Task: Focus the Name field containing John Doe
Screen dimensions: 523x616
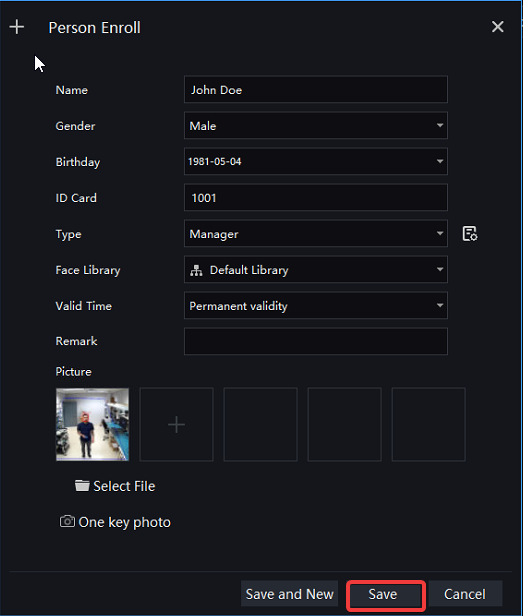Action: point(316,90)
